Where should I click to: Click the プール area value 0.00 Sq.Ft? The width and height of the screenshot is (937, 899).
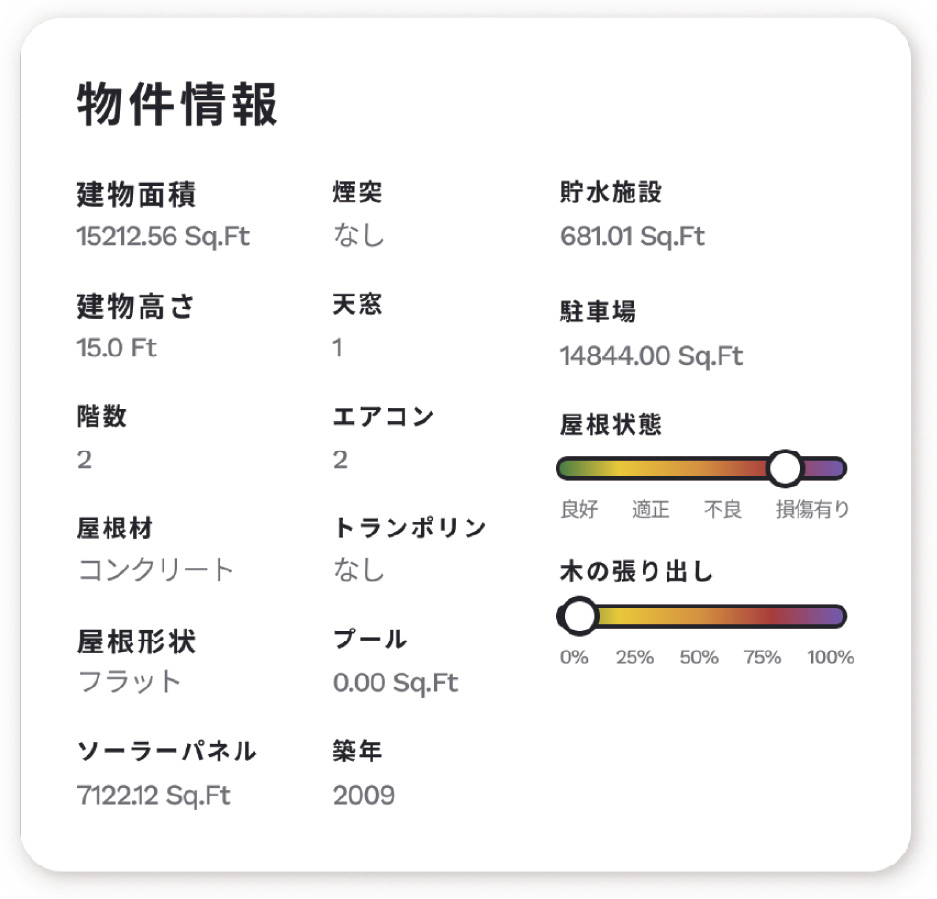396,683
